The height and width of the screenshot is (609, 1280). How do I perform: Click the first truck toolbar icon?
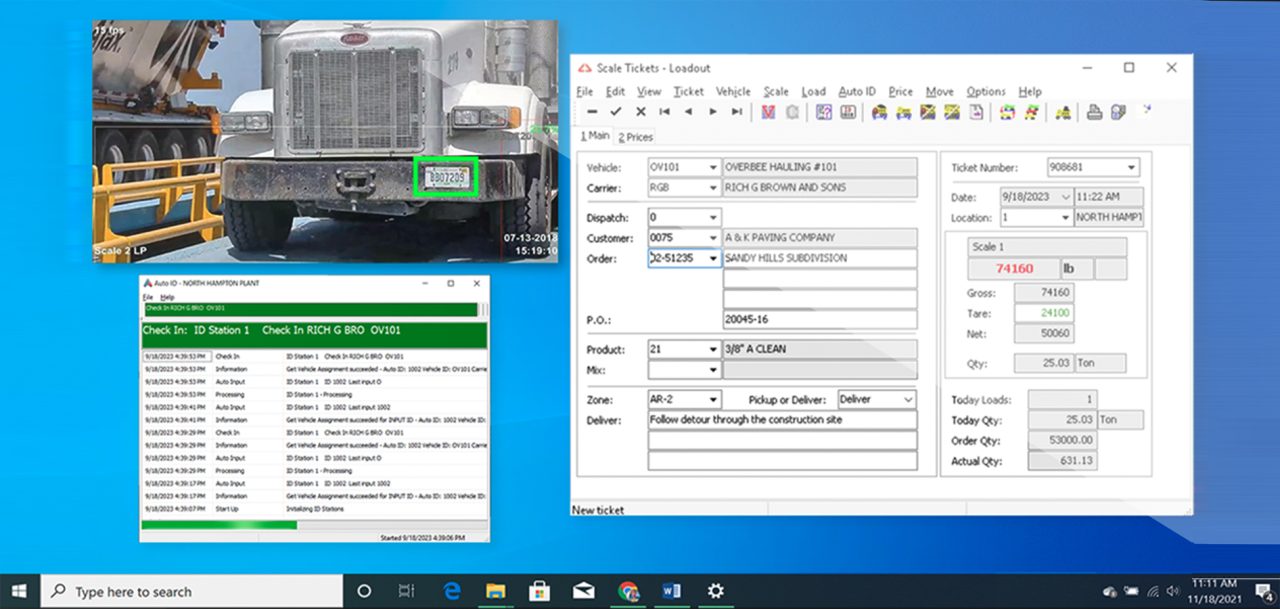point(878,112)
